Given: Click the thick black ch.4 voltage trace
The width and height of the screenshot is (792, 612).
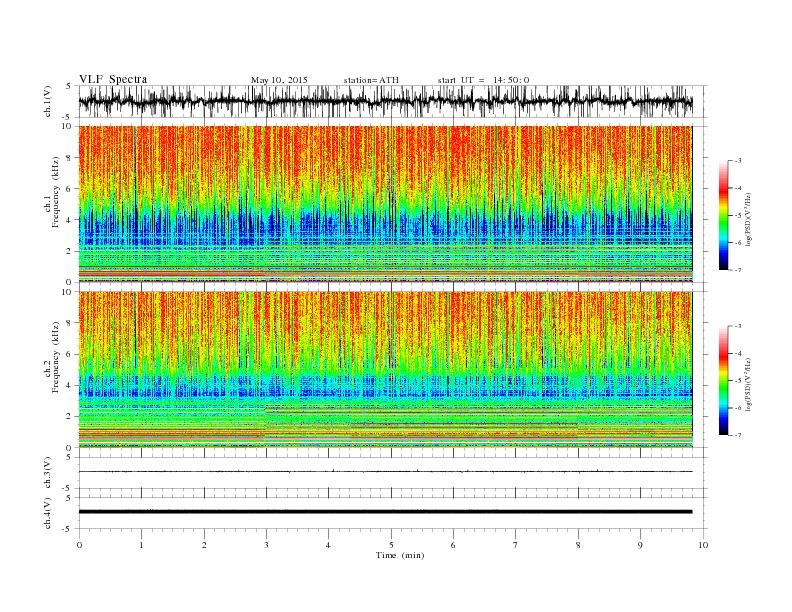Looking at the screenshot, I should coord(385,512).
